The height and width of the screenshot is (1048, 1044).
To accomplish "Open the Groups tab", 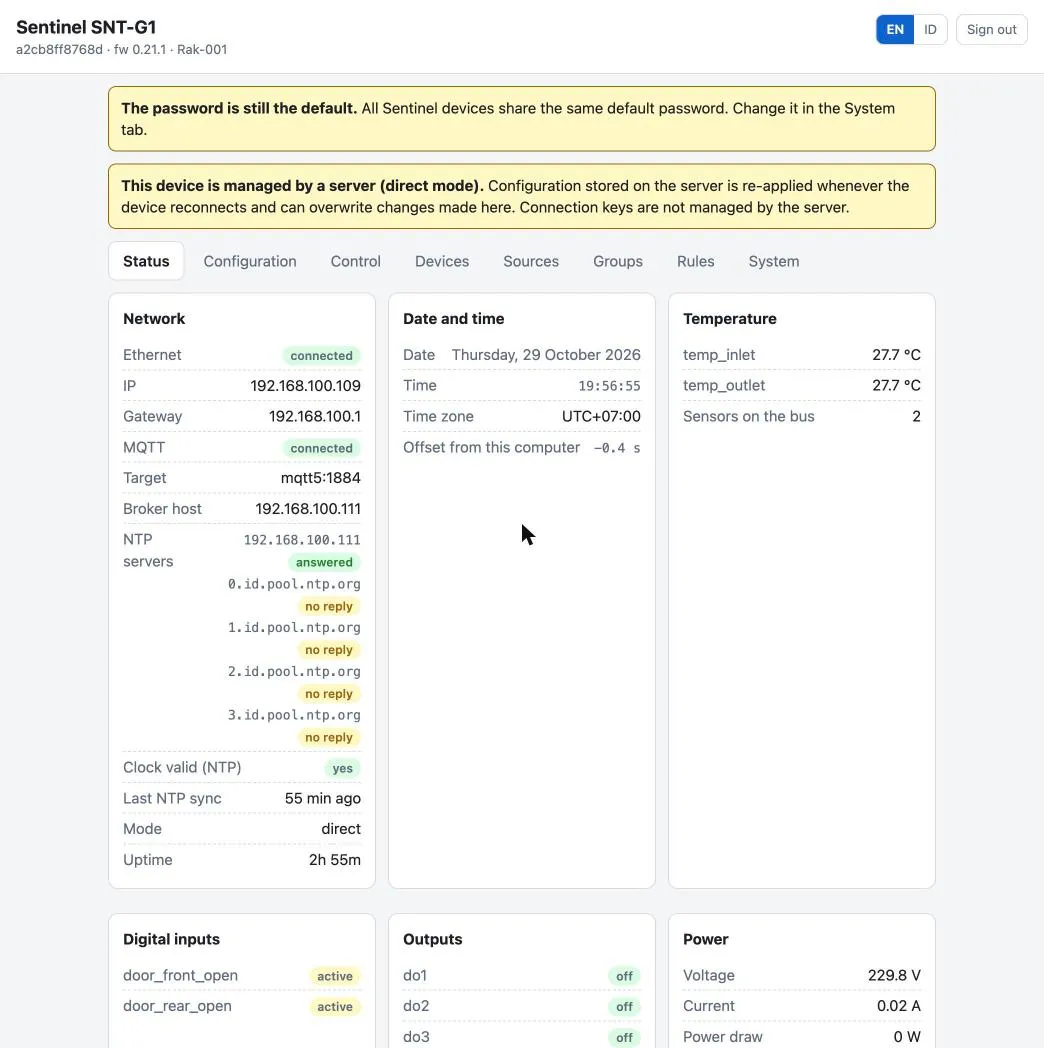I will [x=618, y=261].
